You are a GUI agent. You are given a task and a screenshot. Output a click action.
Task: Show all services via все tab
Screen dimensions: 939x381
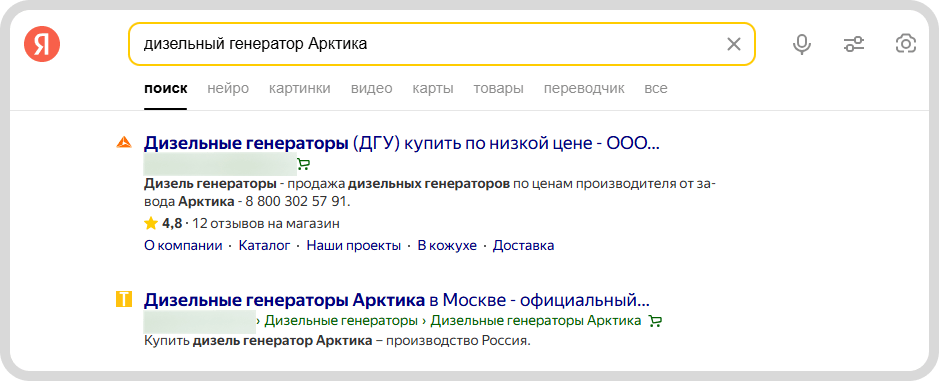(656, 89)
